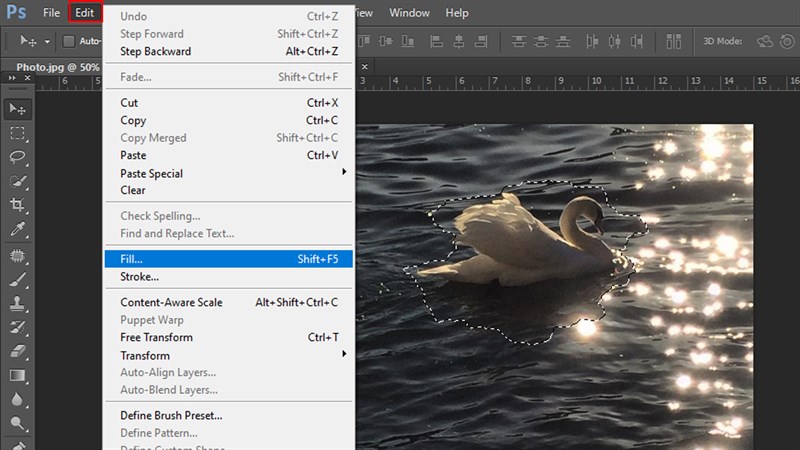Select the Rectangular Marquee tool
The image size is (800, 450).
17,133
